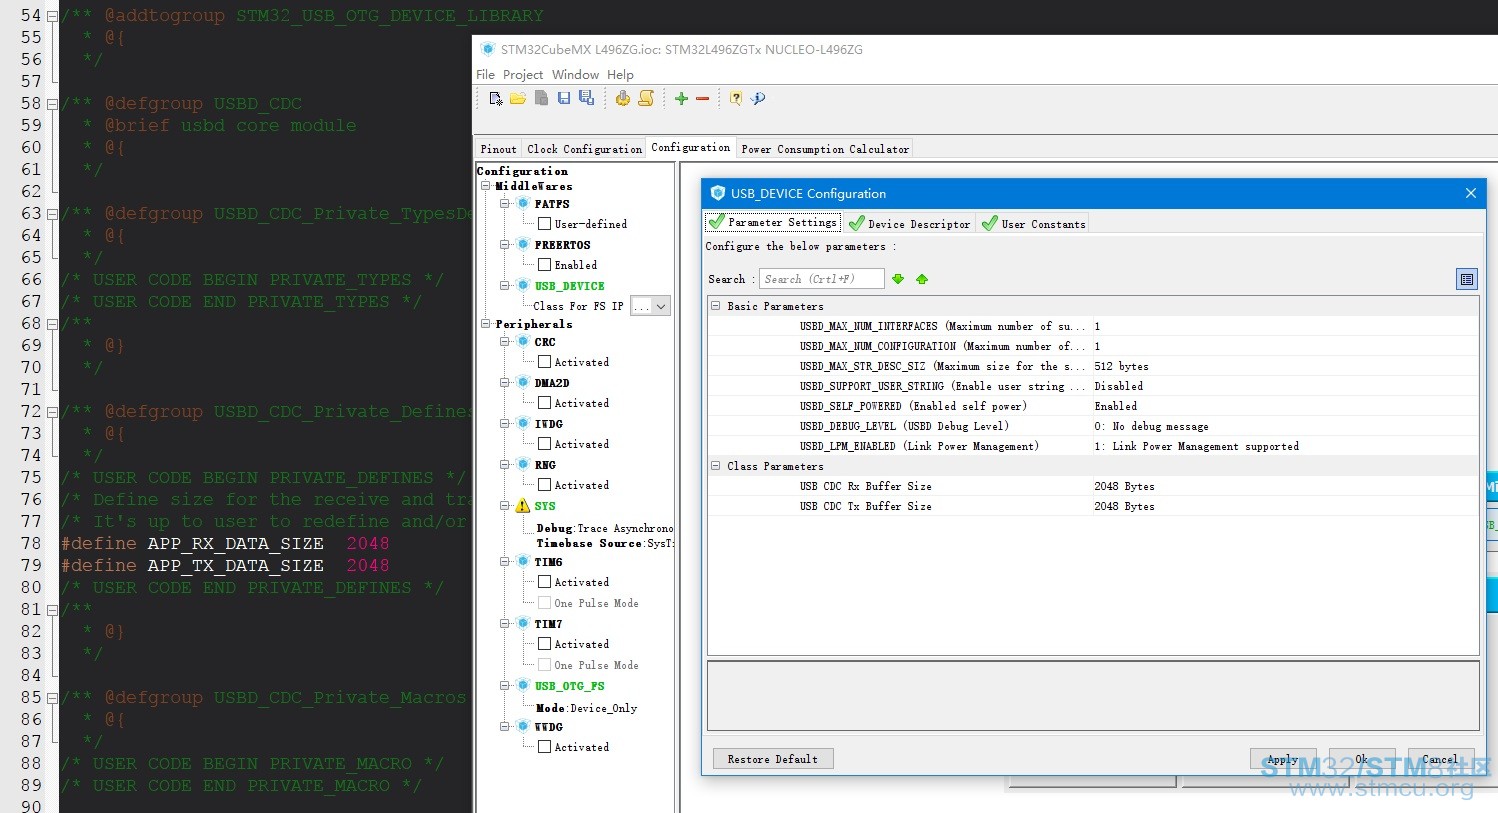Collapse the FATFS node expander
Screen dimensions: 1498x813
(505, 203)
